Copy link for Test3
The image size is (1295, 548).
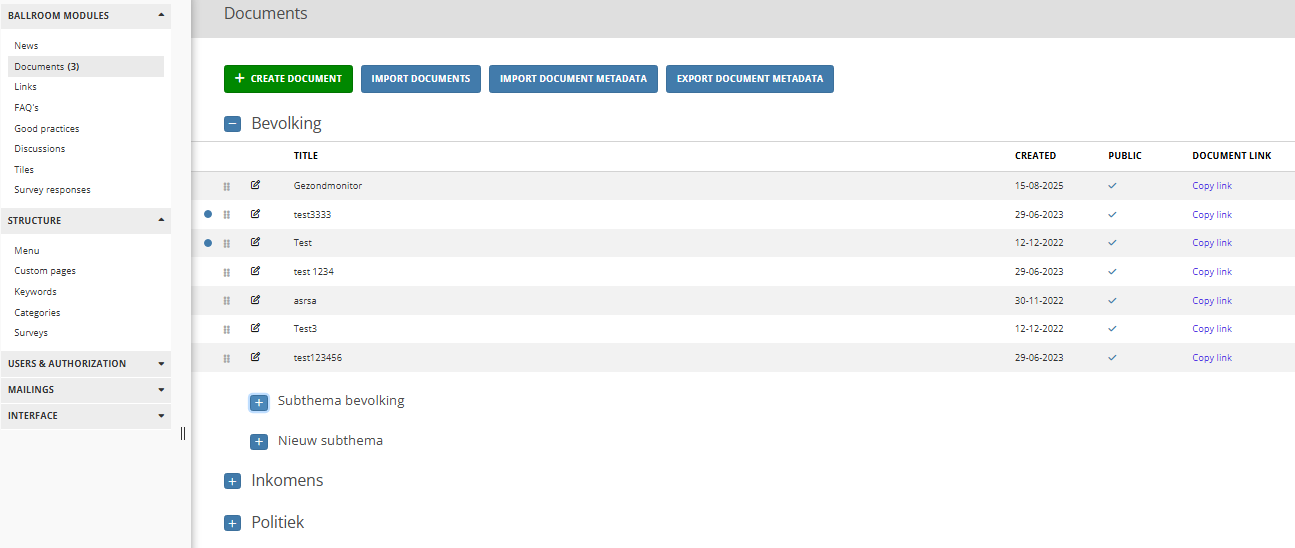pos(1212,329)
